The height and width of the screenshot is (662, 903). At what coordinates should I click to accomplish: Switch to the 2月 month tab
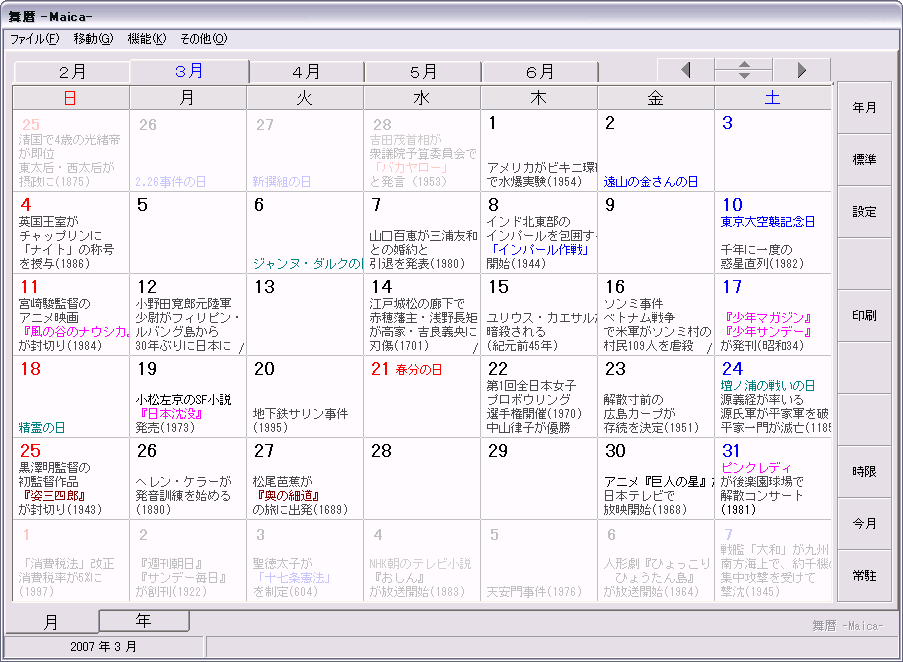click(72, 72)
